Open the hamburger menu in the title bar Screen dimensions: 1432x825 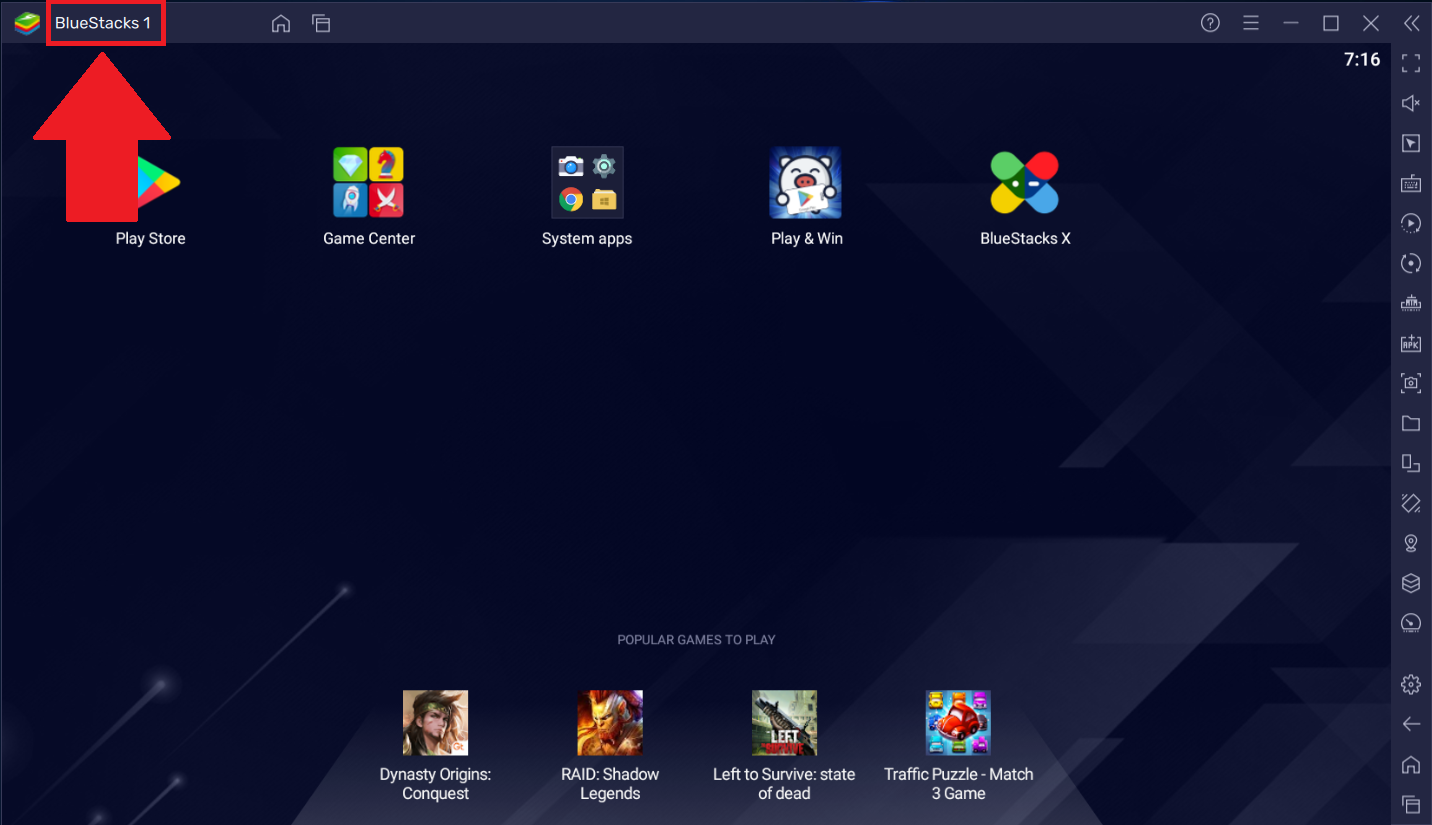coord(1250,23)
